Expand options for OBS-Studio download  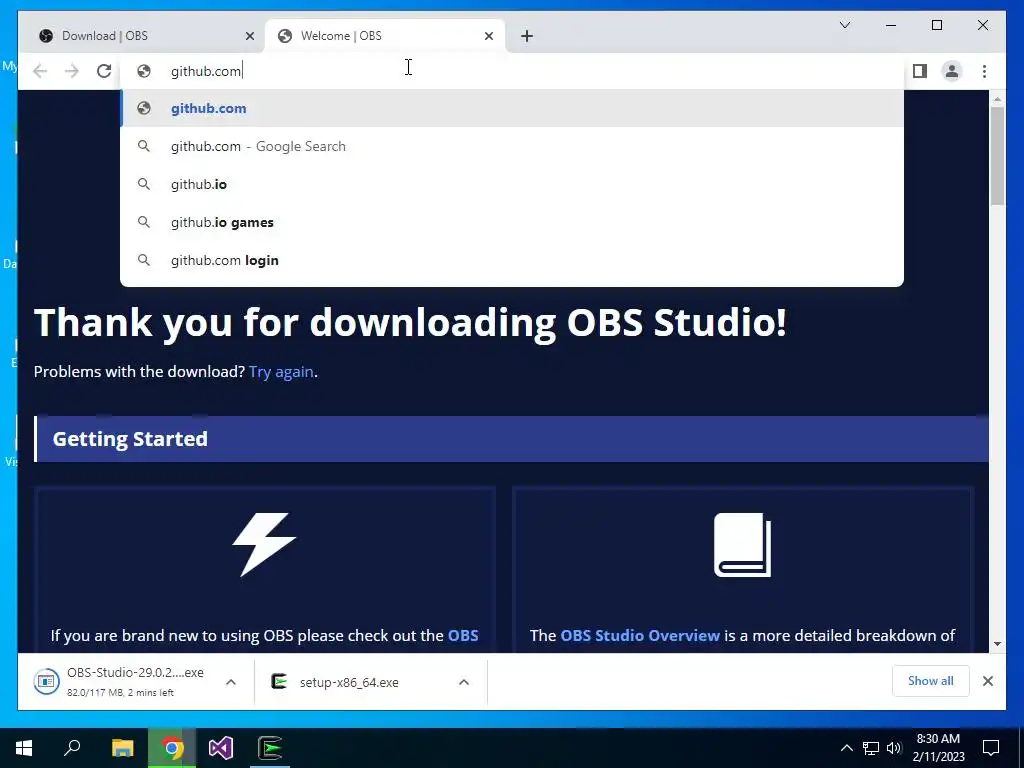[231, 682]
